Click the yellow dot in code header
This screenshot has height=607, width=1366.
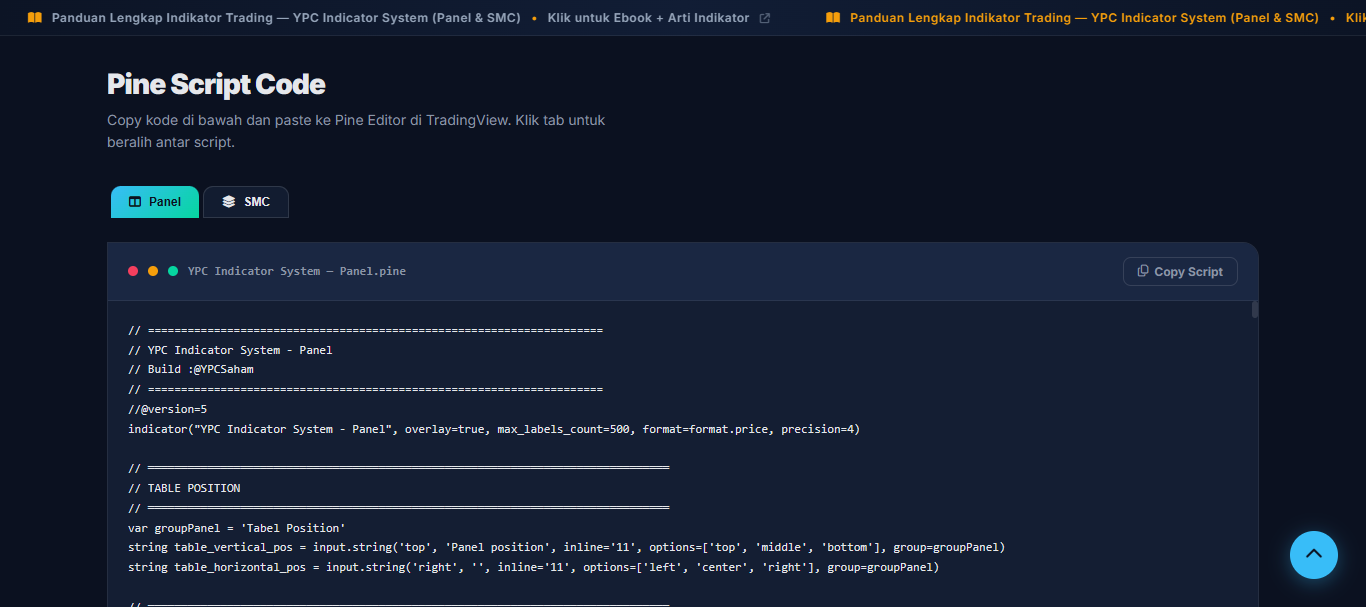pyautogui.click(x=153, y=271)
